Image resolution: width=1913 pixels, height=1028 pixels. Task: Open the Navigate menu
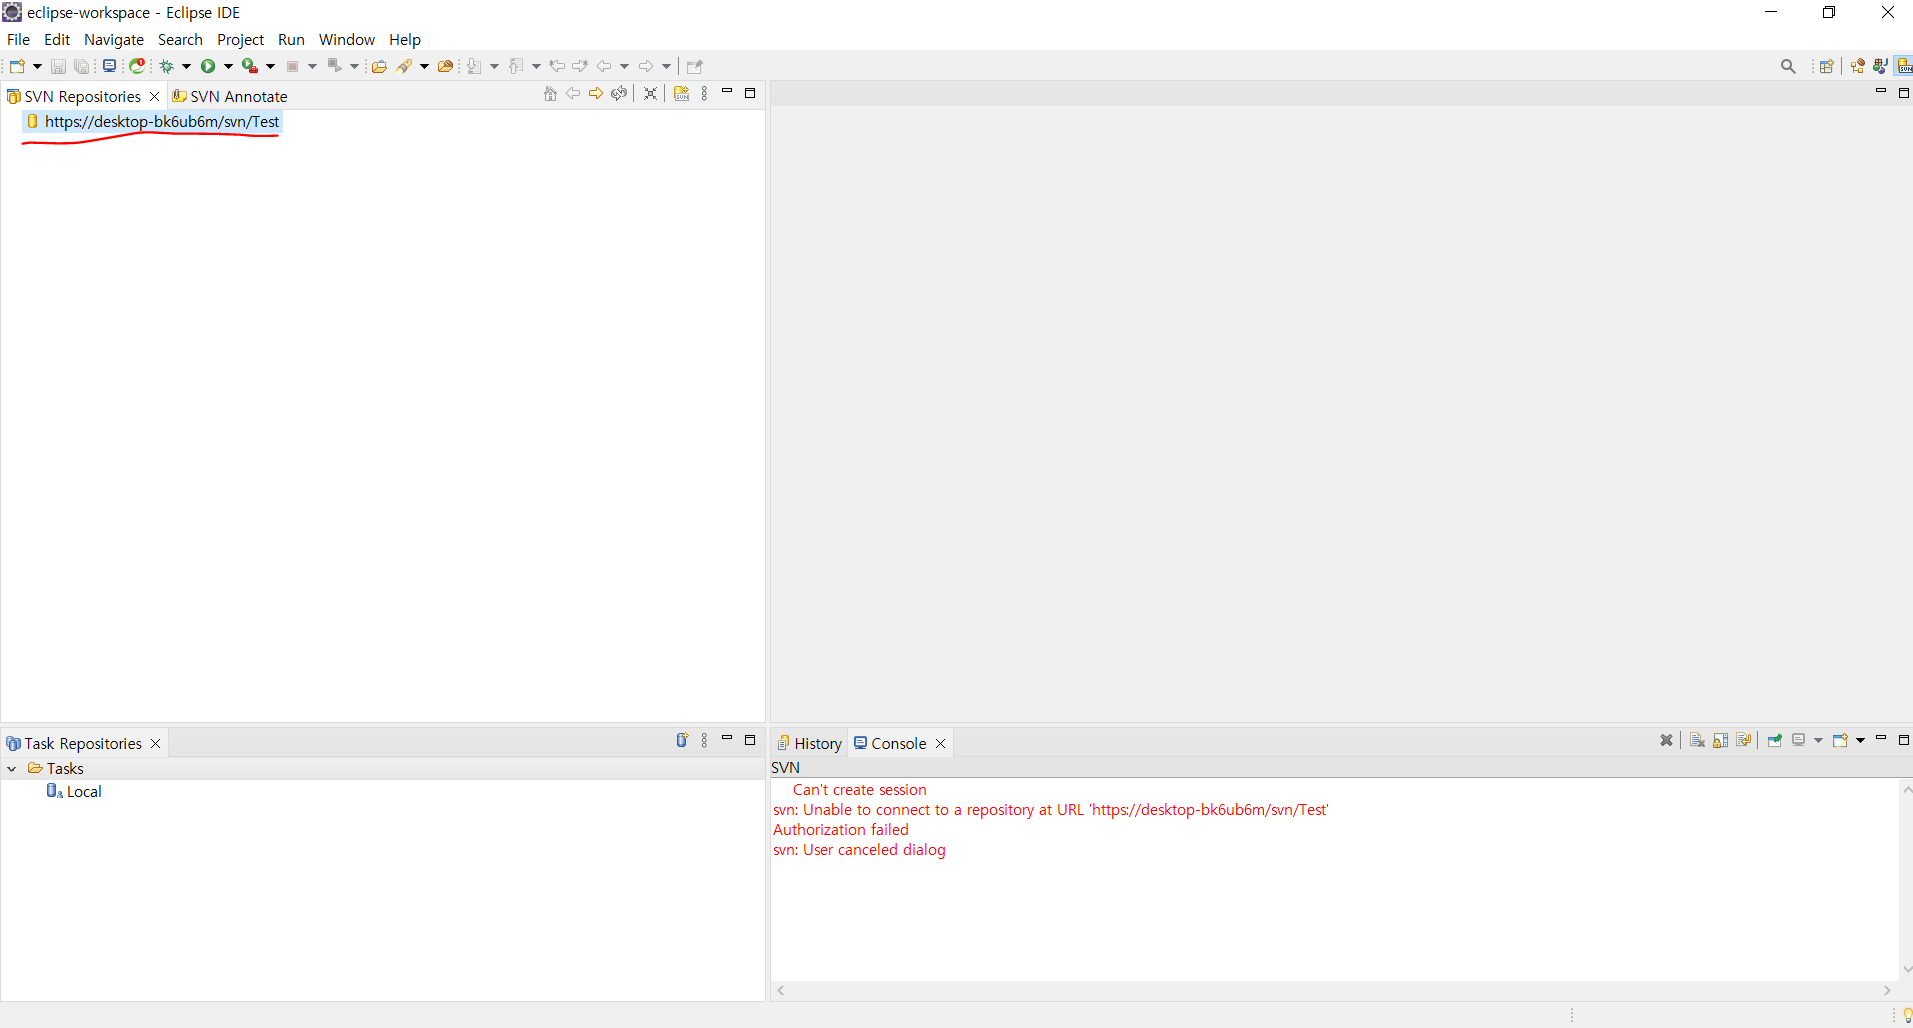(114, 40)
